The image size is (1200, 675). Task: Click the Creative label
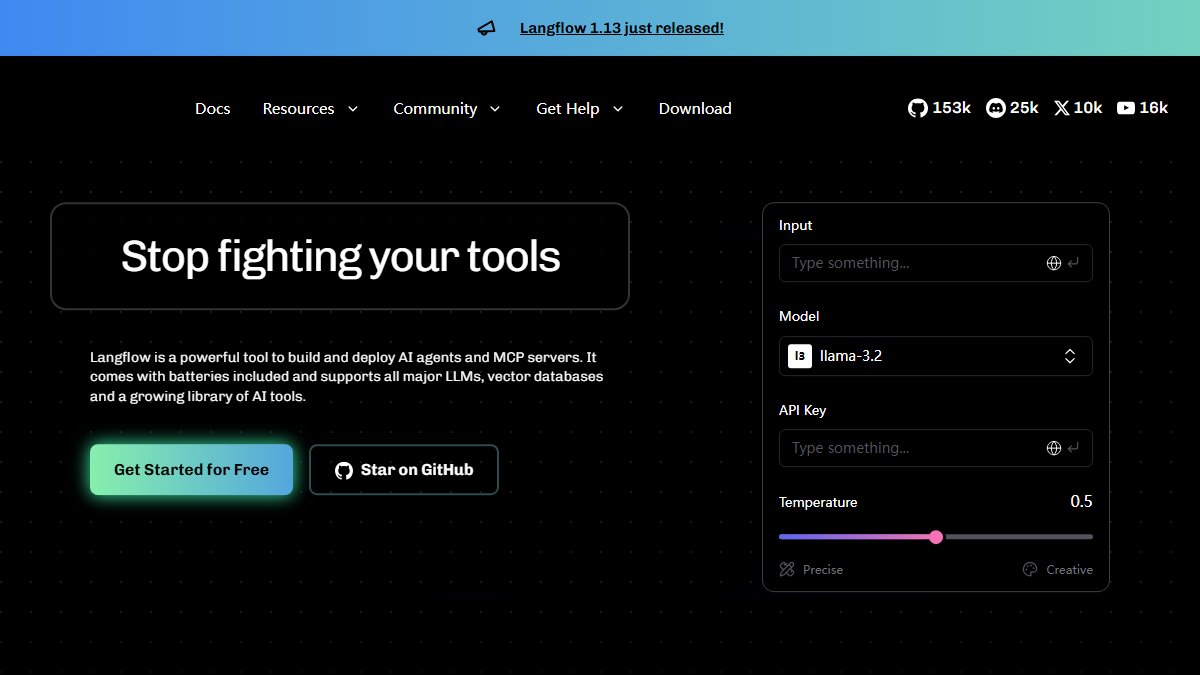point(1070,570)
